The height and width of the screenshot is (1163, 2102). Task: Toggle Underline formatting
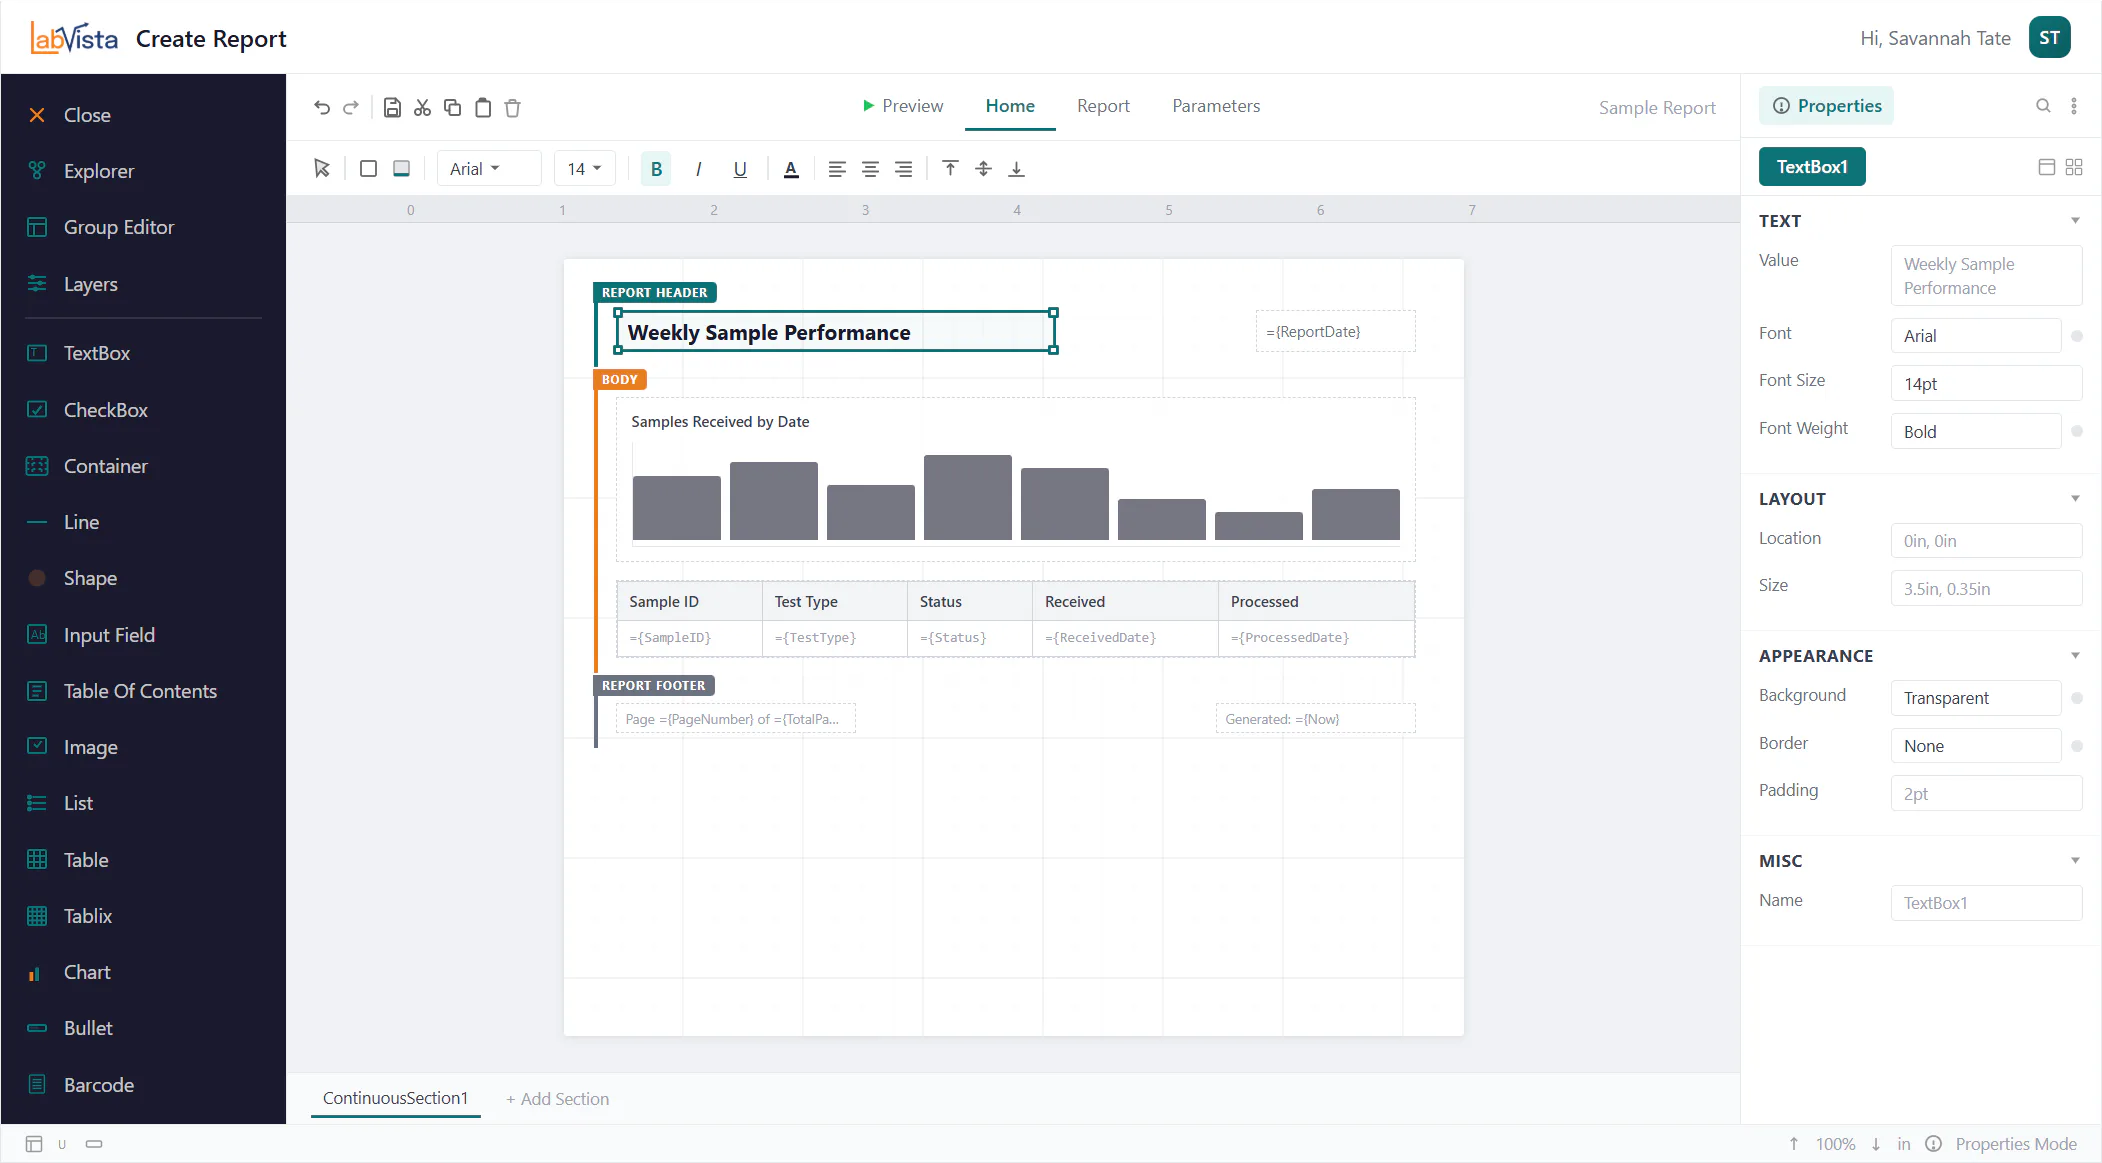[740, 168]
